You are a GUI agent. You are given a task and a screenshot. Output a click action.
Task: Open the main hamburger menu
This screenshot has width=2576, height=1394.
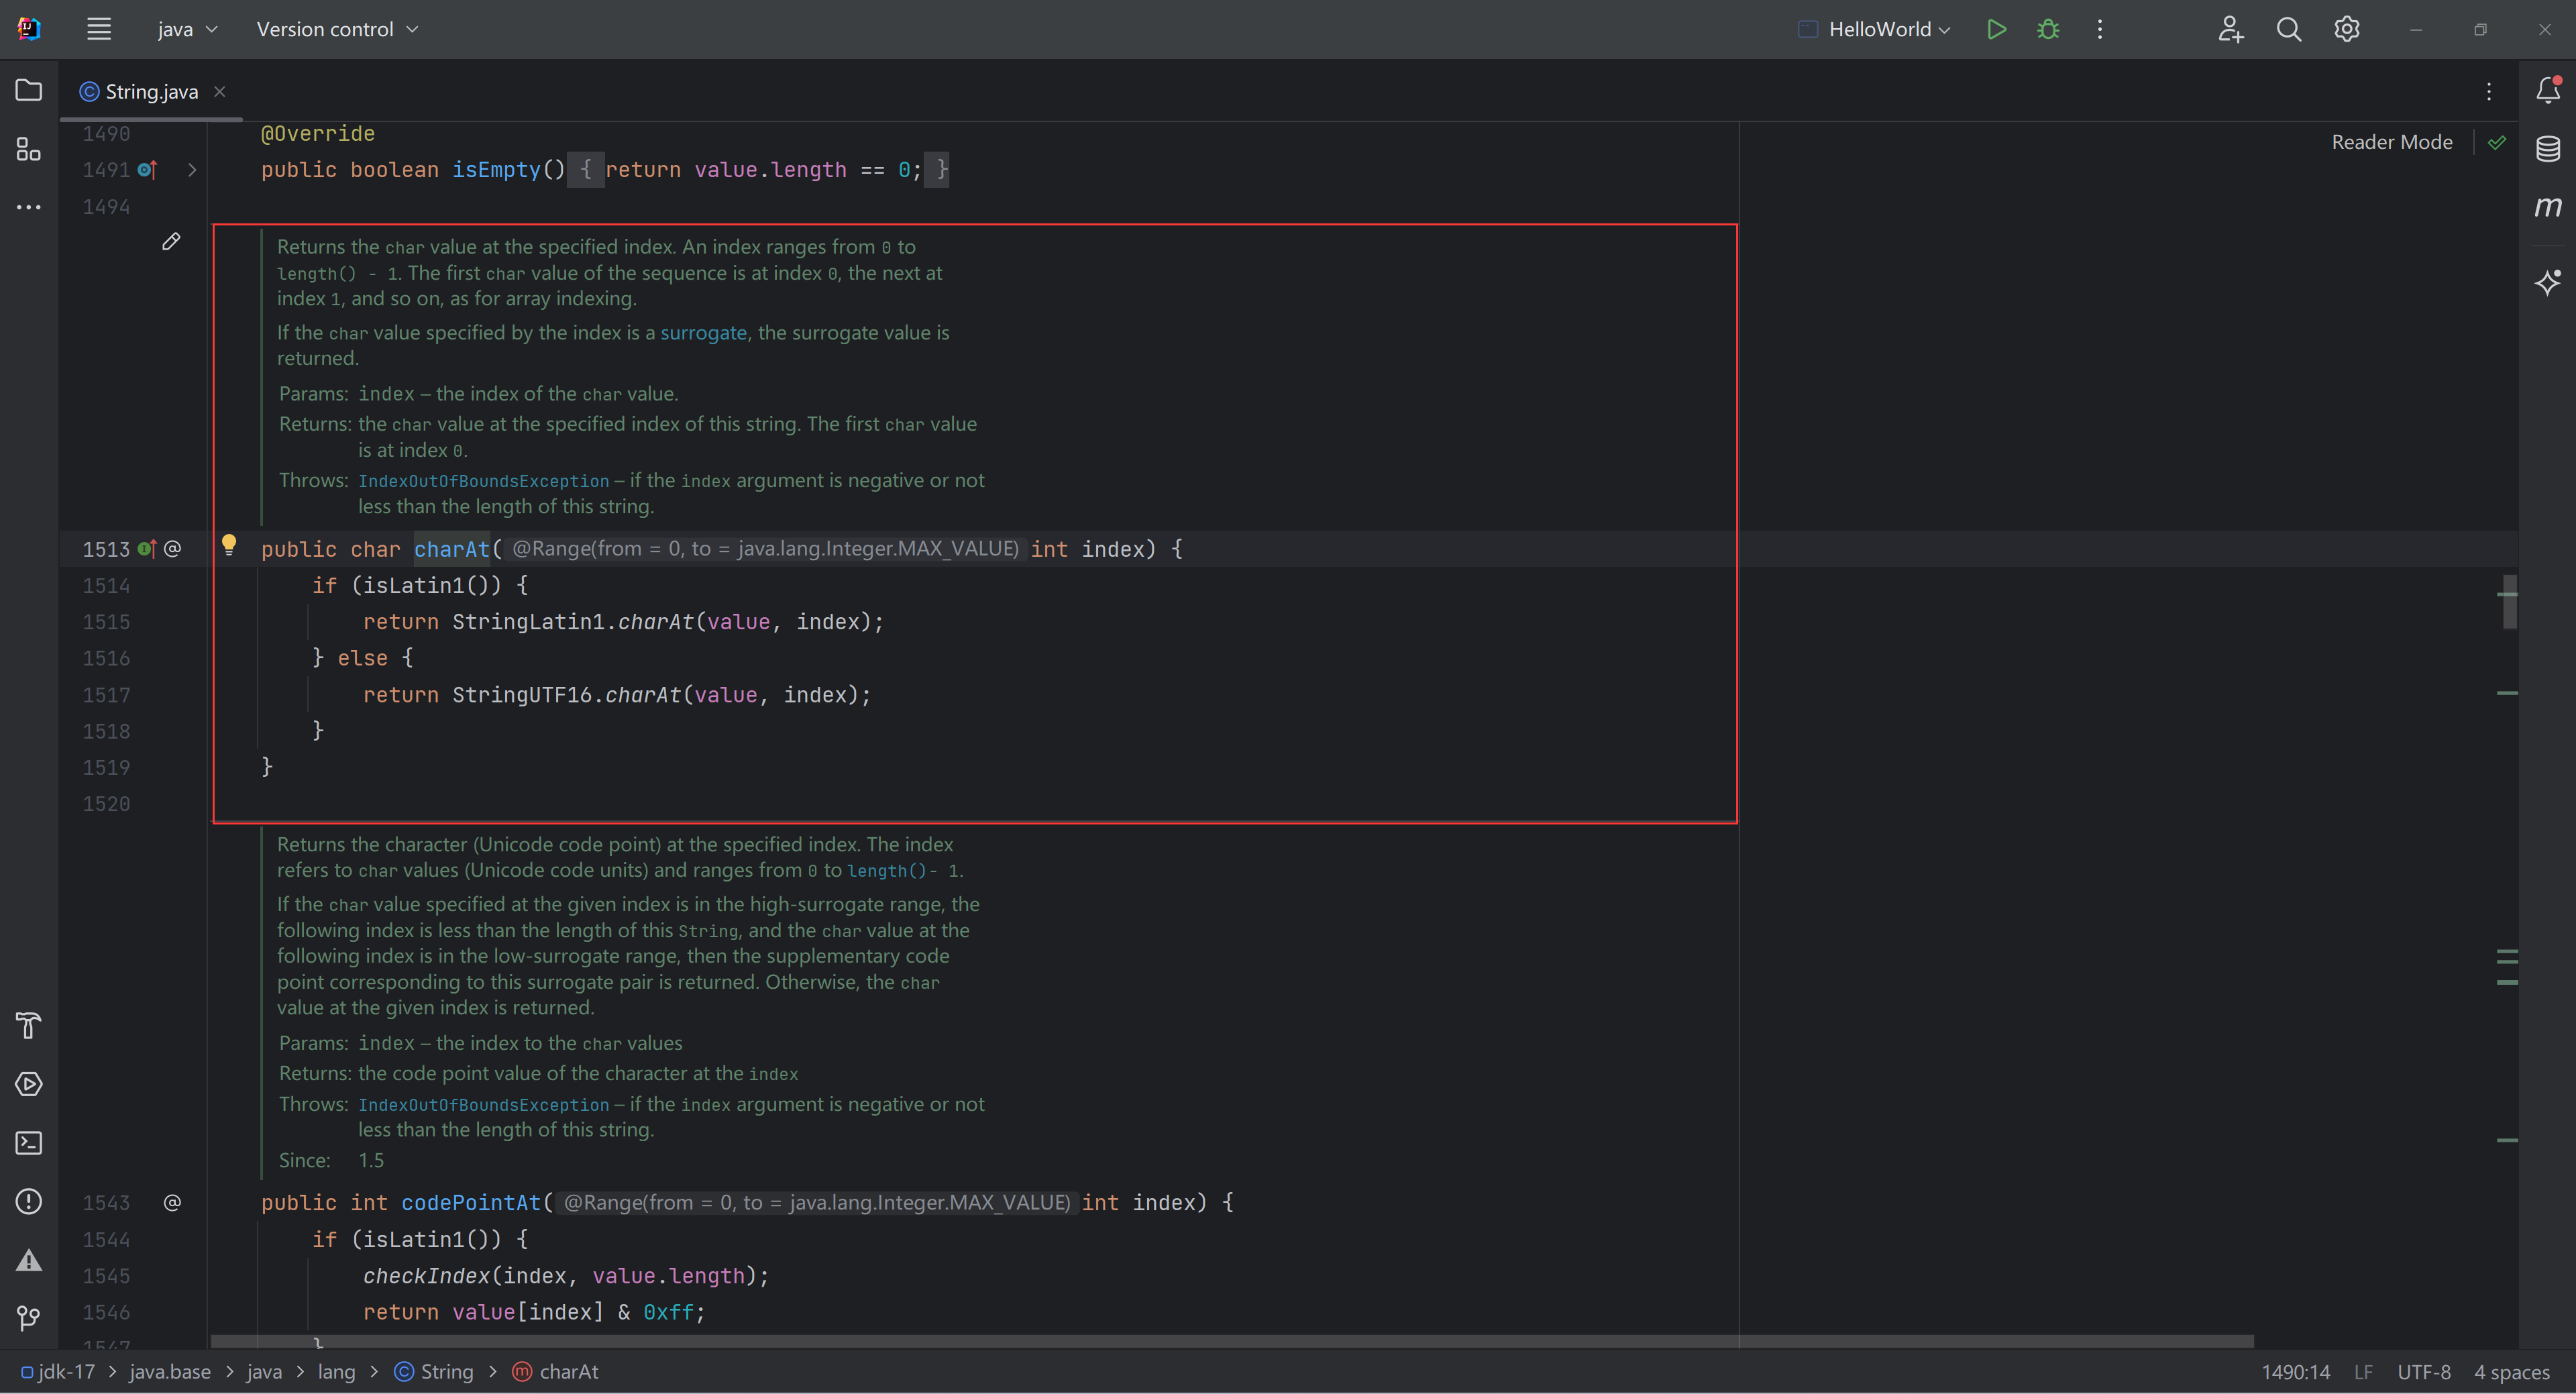click(98, 29)
